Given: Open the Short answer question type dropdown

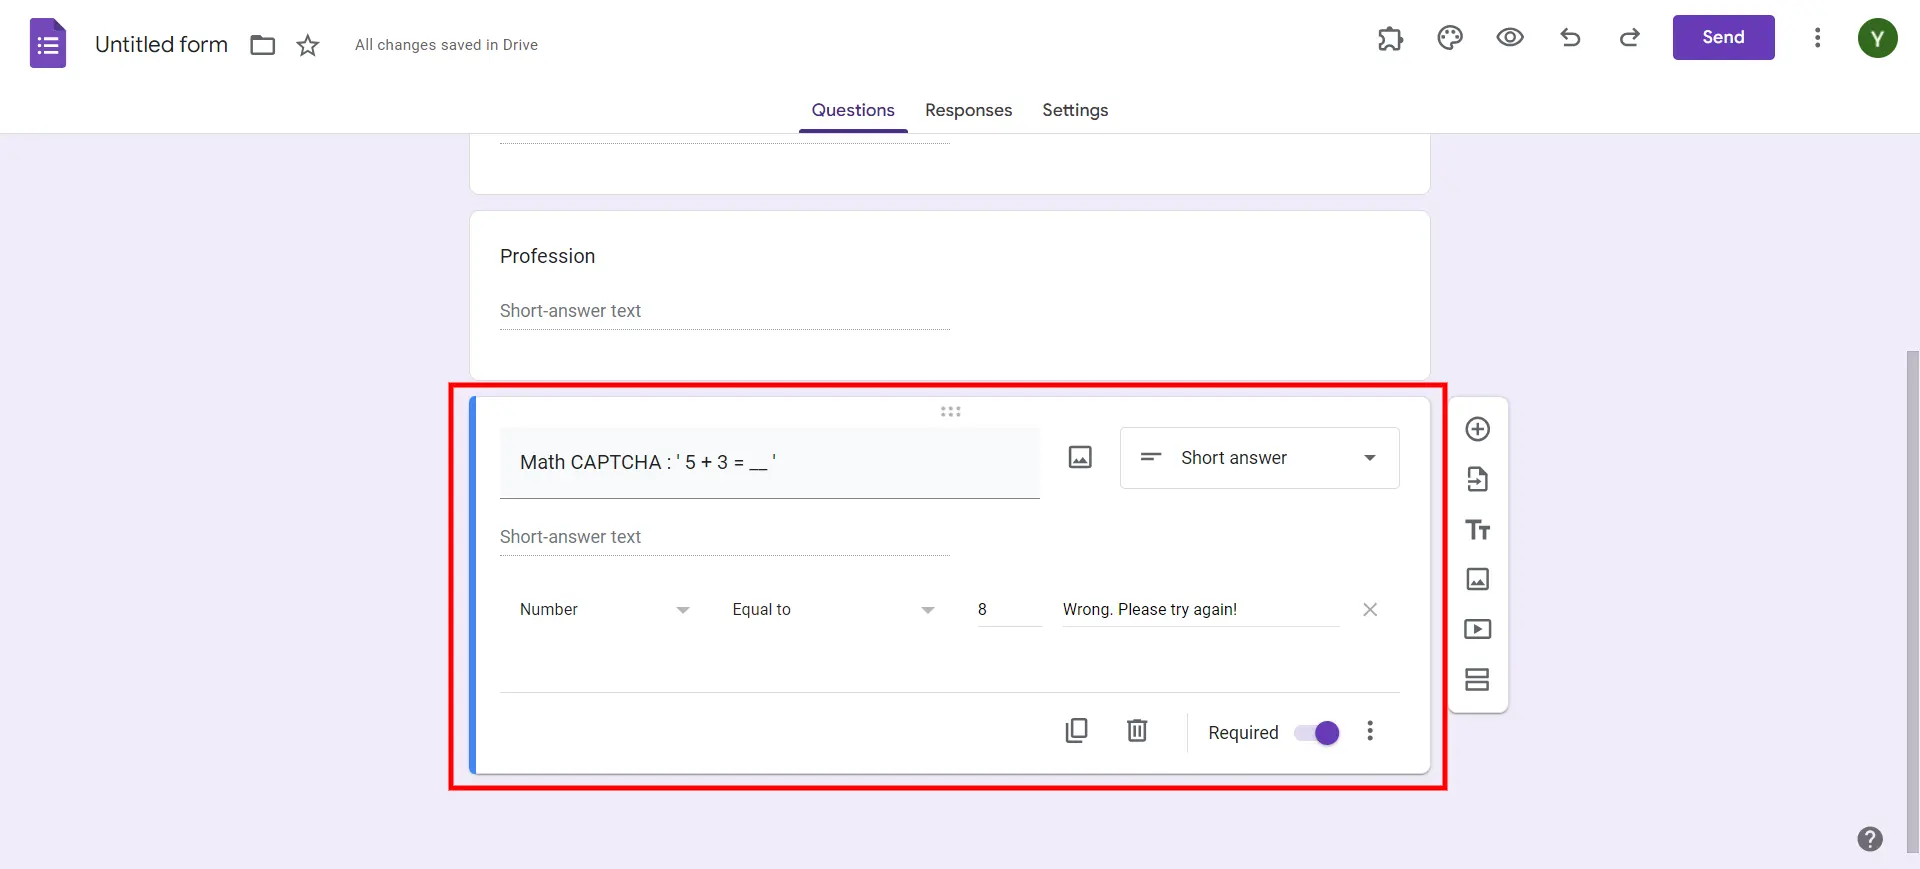Looking at the screenshot, I should 1259,458.
